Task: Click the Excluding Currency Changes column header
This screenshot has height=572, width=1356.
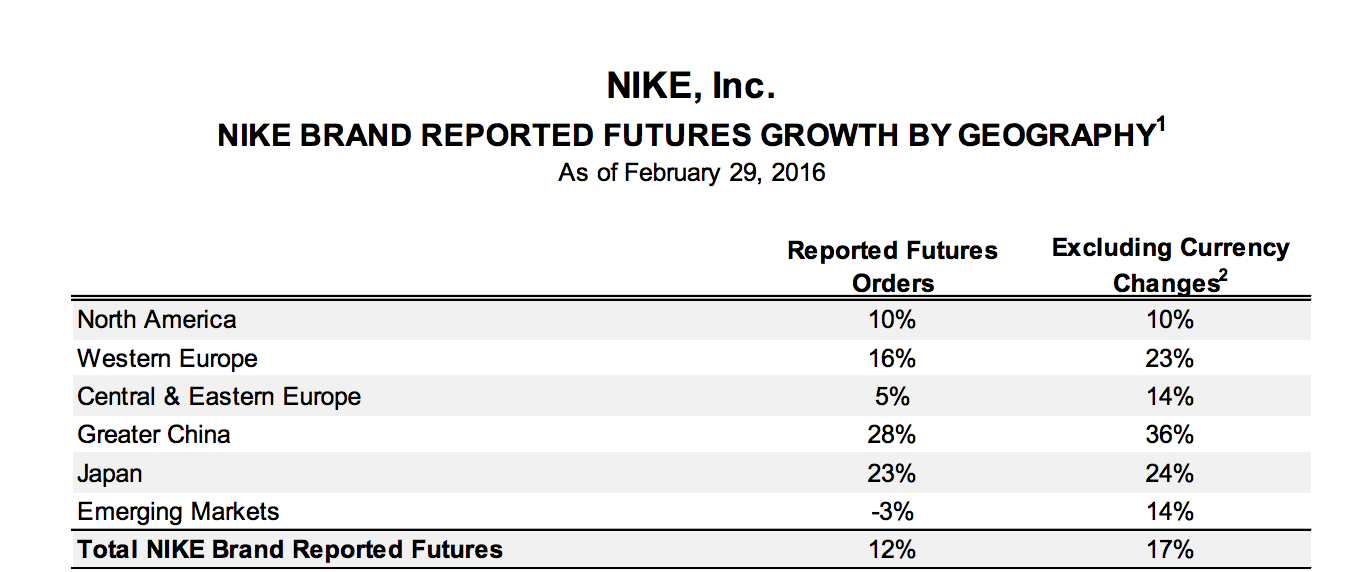Action: point(1169,265)
